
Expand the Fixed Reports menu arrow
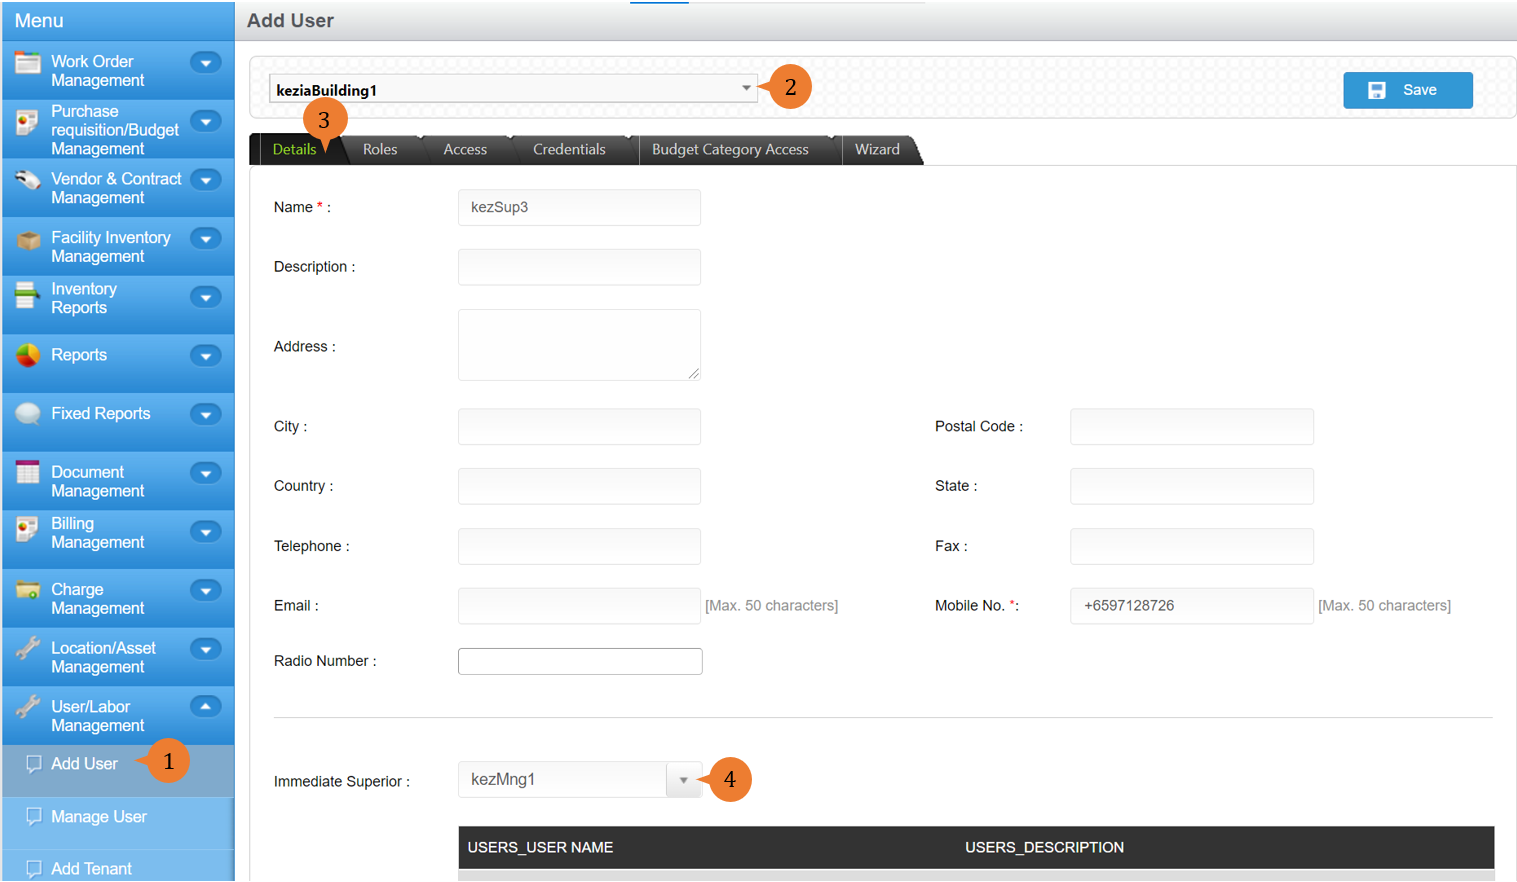pyautogui.click(x=206, y=414)
